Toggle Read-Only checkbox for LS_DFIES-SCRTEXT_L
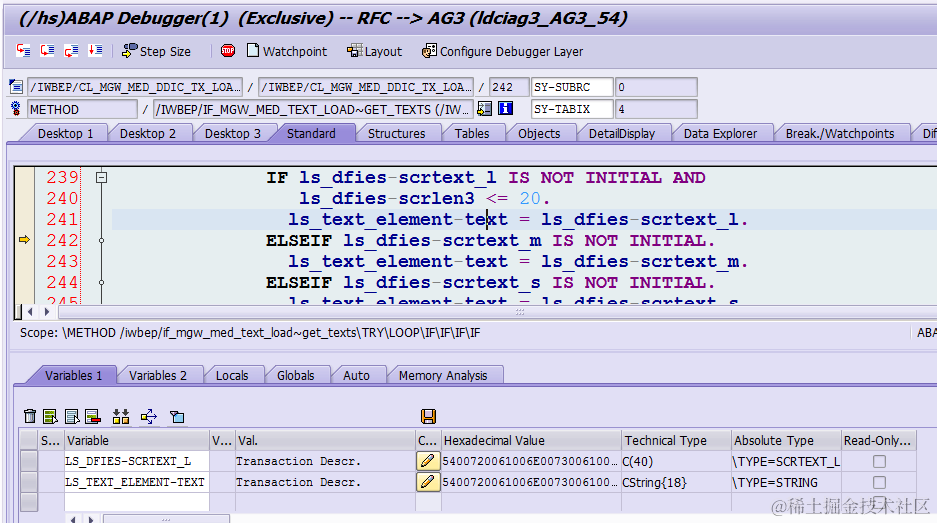Viewport: 937px width, 523px height. [x=879, y=461]
